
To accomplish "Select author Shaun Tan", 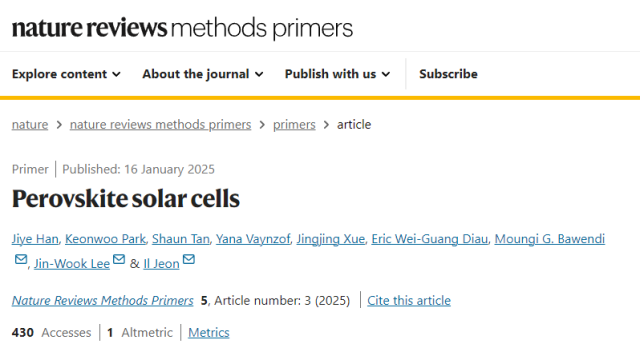I will [181, 239].
